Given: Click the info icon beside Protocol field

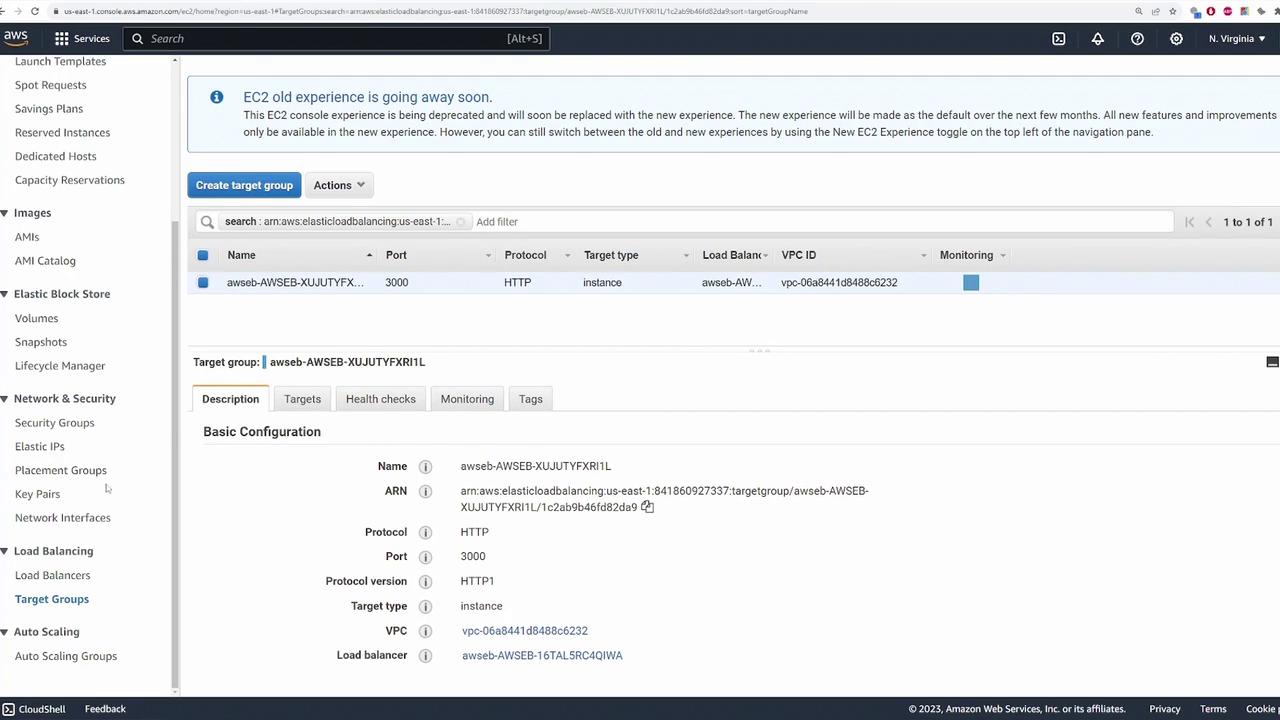Looking at the screenshot, I should 425,532.
